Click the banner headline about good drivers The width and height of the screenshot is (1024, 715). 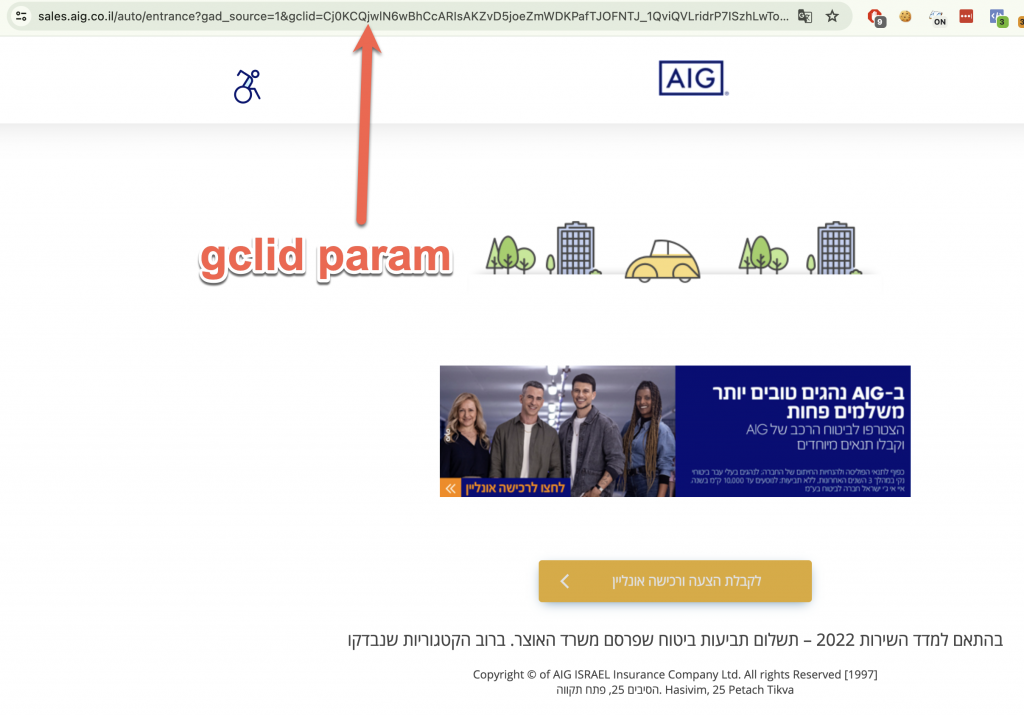tap(808, 402)
